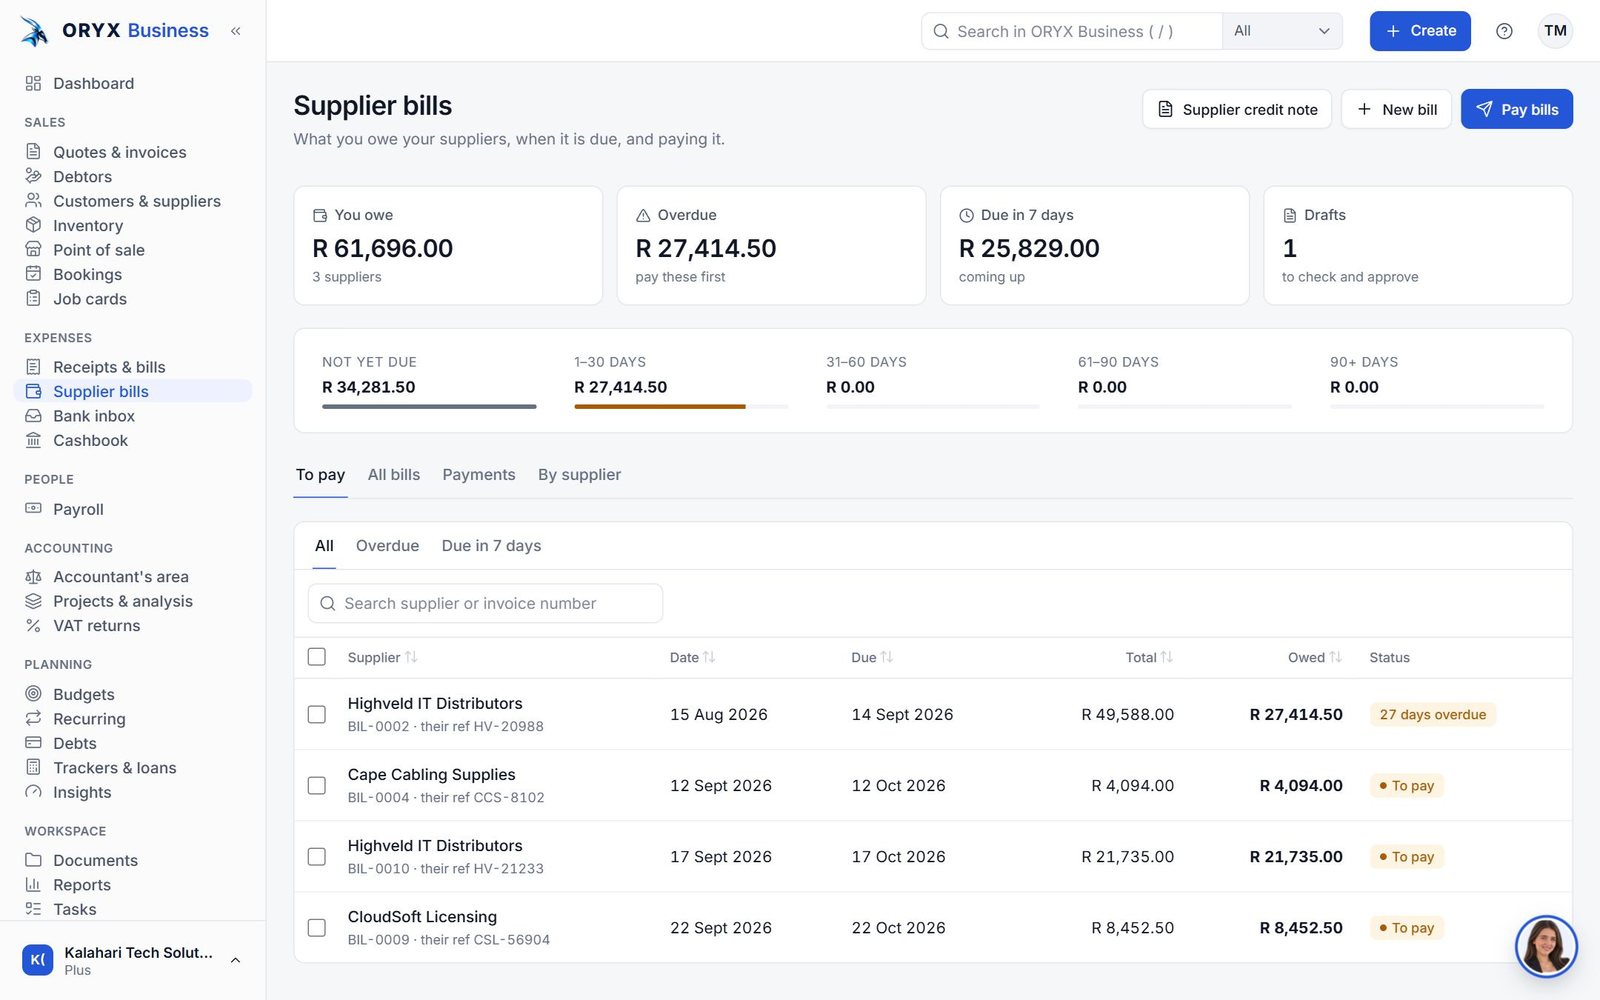Viewport: 1600px width, 1000px height.
Task: Open Accountant's area scales icon
Action: [x=33, y=577]
